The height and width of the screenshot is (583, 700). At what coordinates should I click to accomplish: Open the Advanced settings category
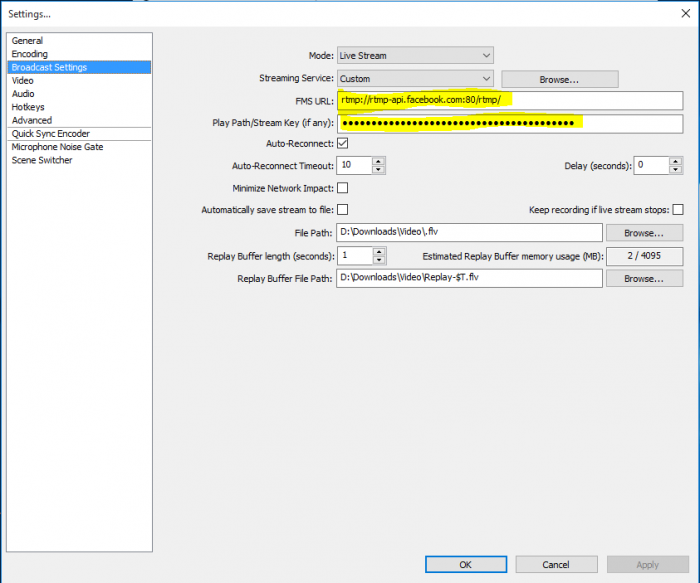click(x=79, y=121)
